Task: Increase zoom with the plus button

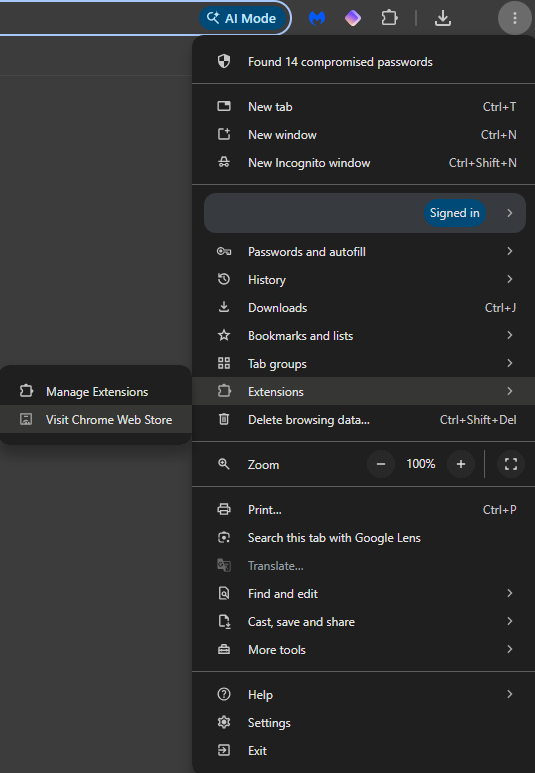Action: 461,464
